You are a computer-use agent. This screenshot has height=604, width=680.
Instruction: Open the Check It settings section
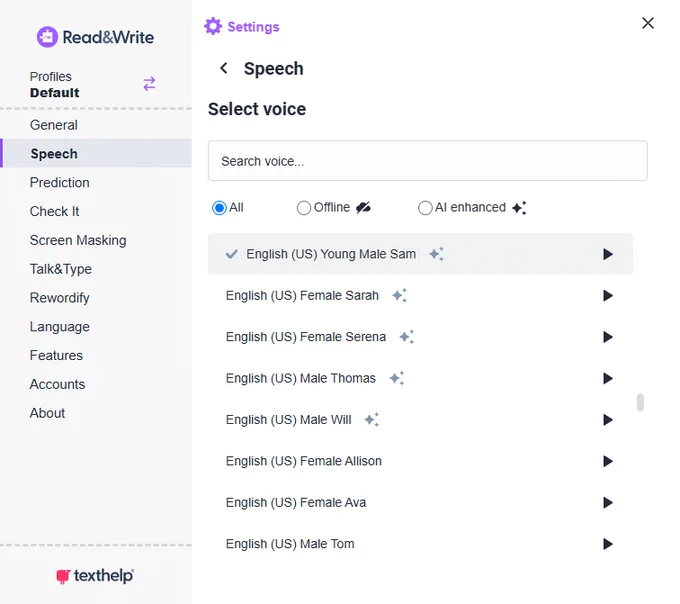[96, 211]
